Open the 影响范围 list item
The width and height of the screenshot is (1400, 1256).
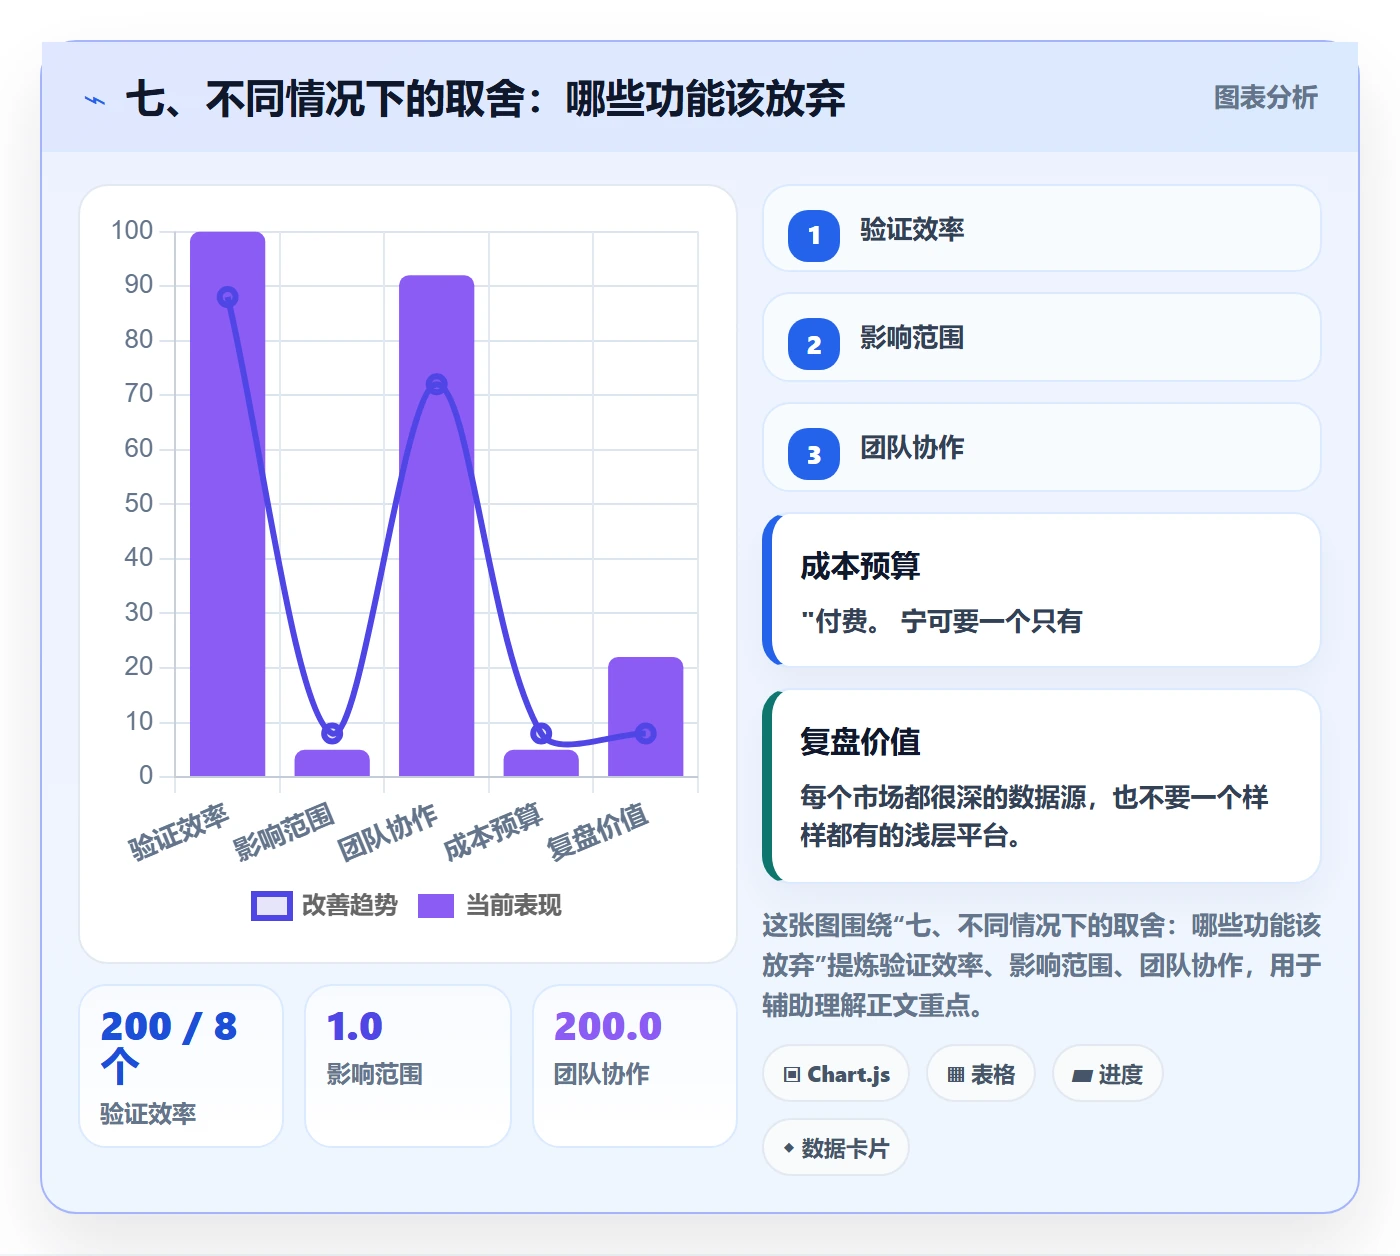tap(1041, 337)
